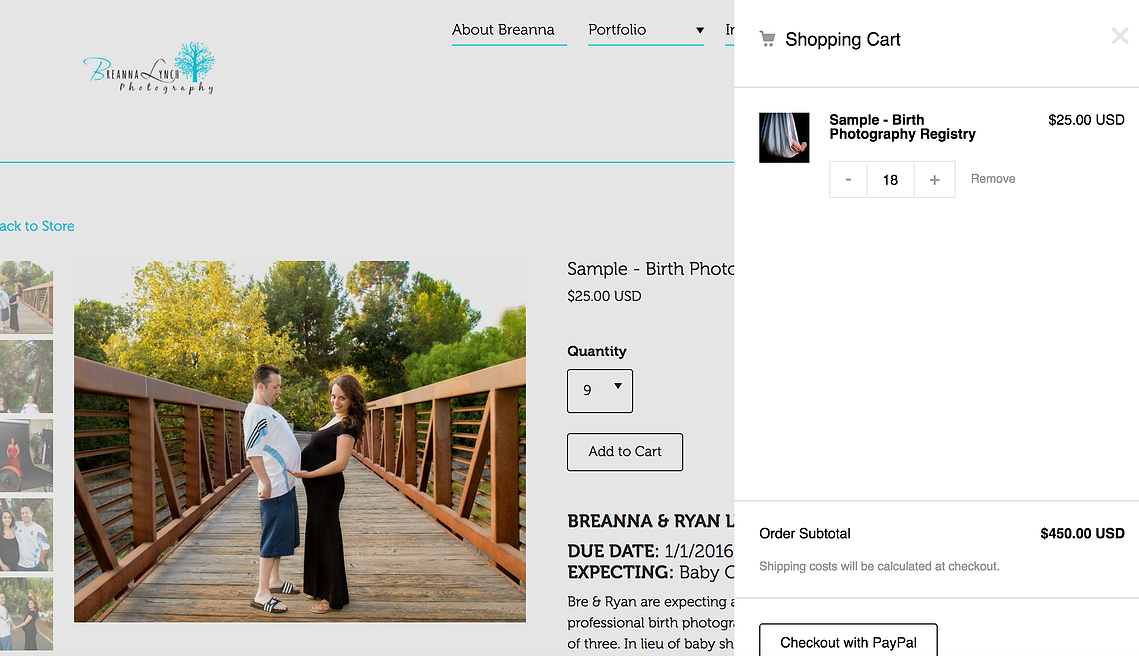Click the main bridge maternity photo
The width and height of the screenshot is (1139, 656).
pos(299,441)
